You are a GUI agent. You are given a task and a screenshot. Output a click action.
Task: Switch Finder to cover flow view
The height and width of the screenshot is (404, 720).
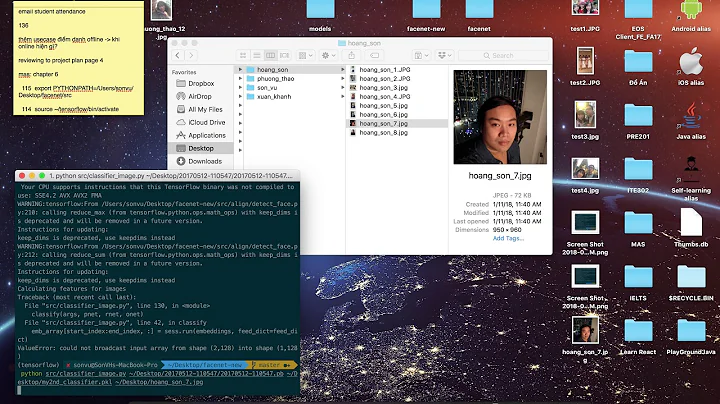point(285,56)
